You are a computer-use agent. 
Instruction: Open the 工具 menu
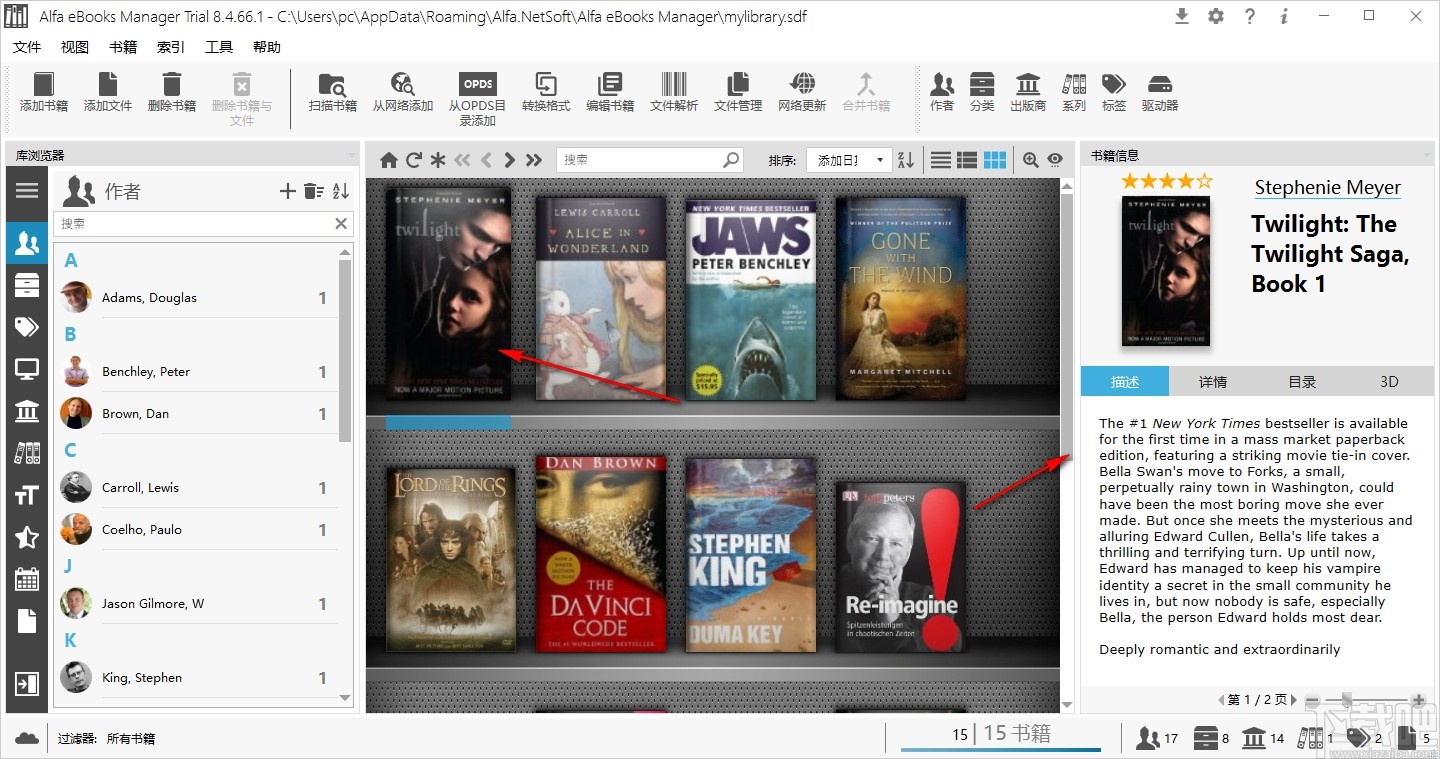[219, 46]
